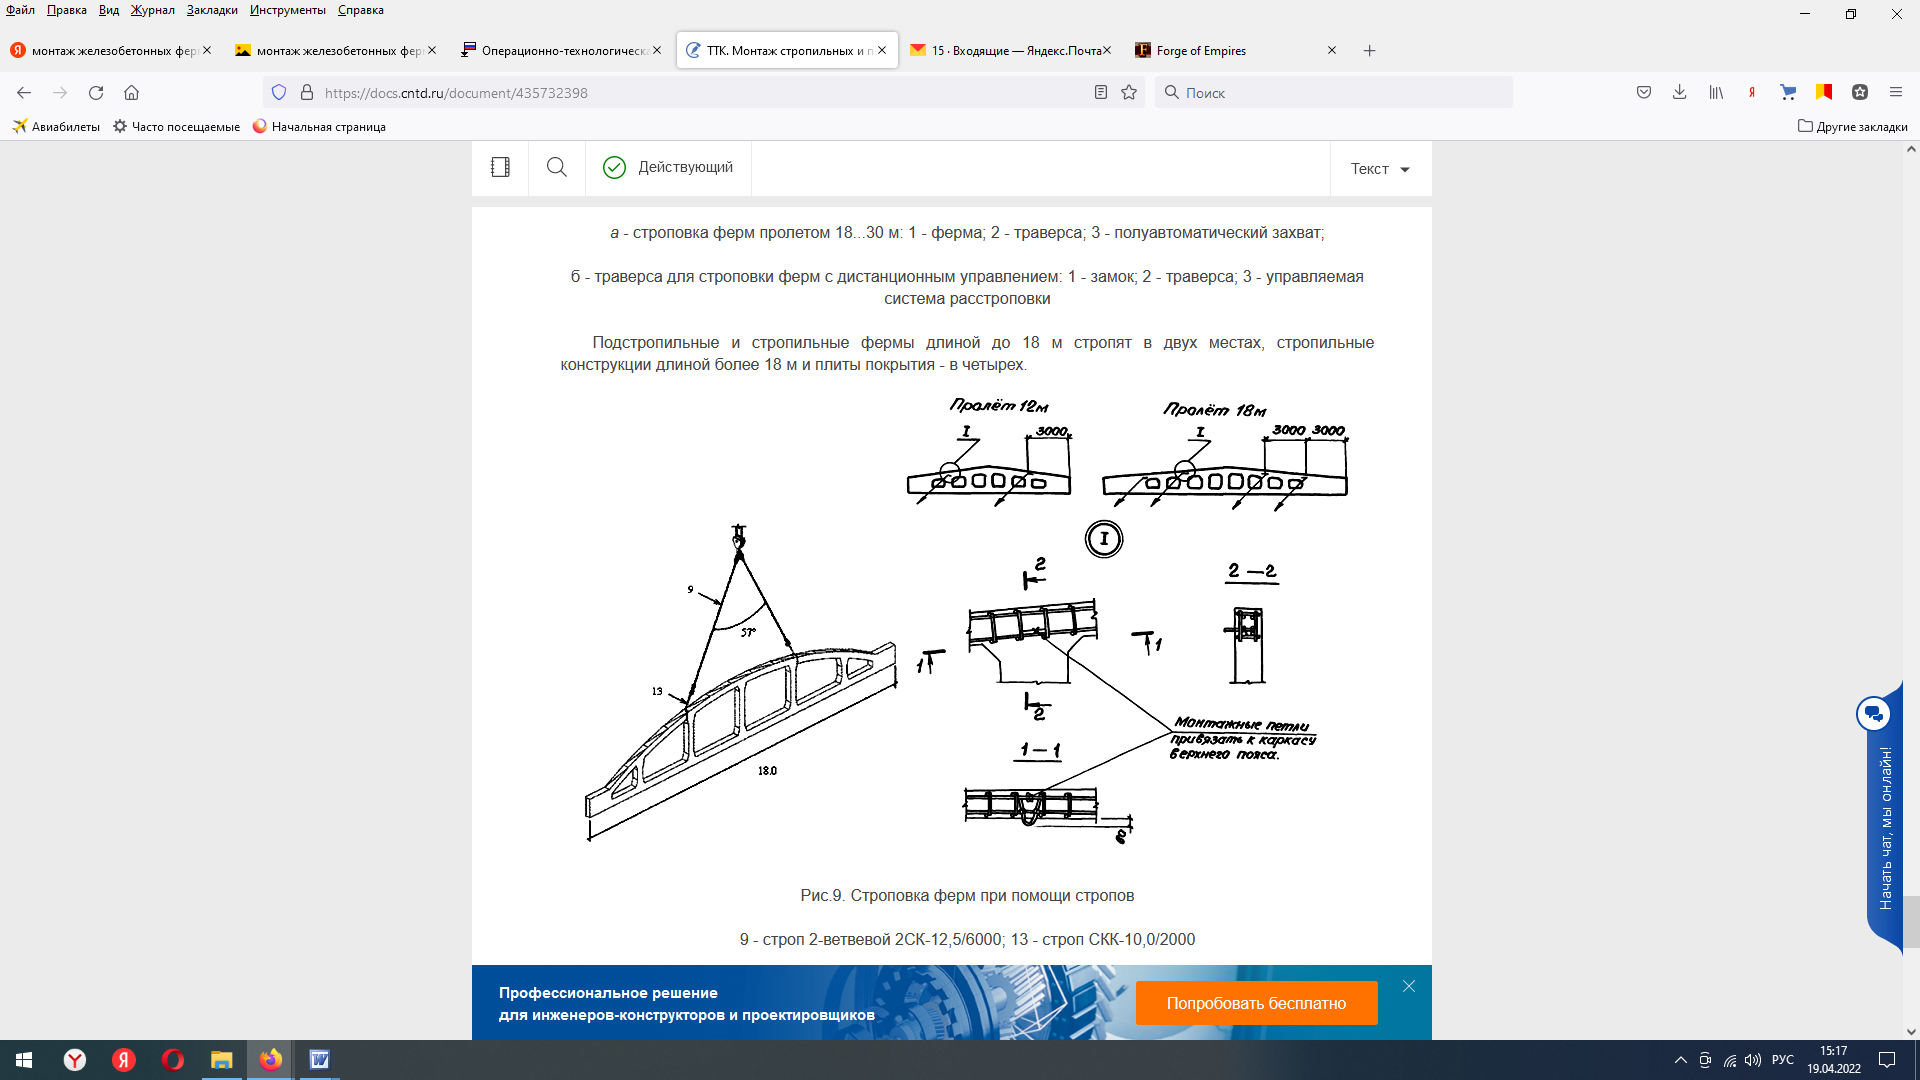Open Yandex Browser from taskbar
This screenshot has height=1080, width=1920.
[74, 1060]
